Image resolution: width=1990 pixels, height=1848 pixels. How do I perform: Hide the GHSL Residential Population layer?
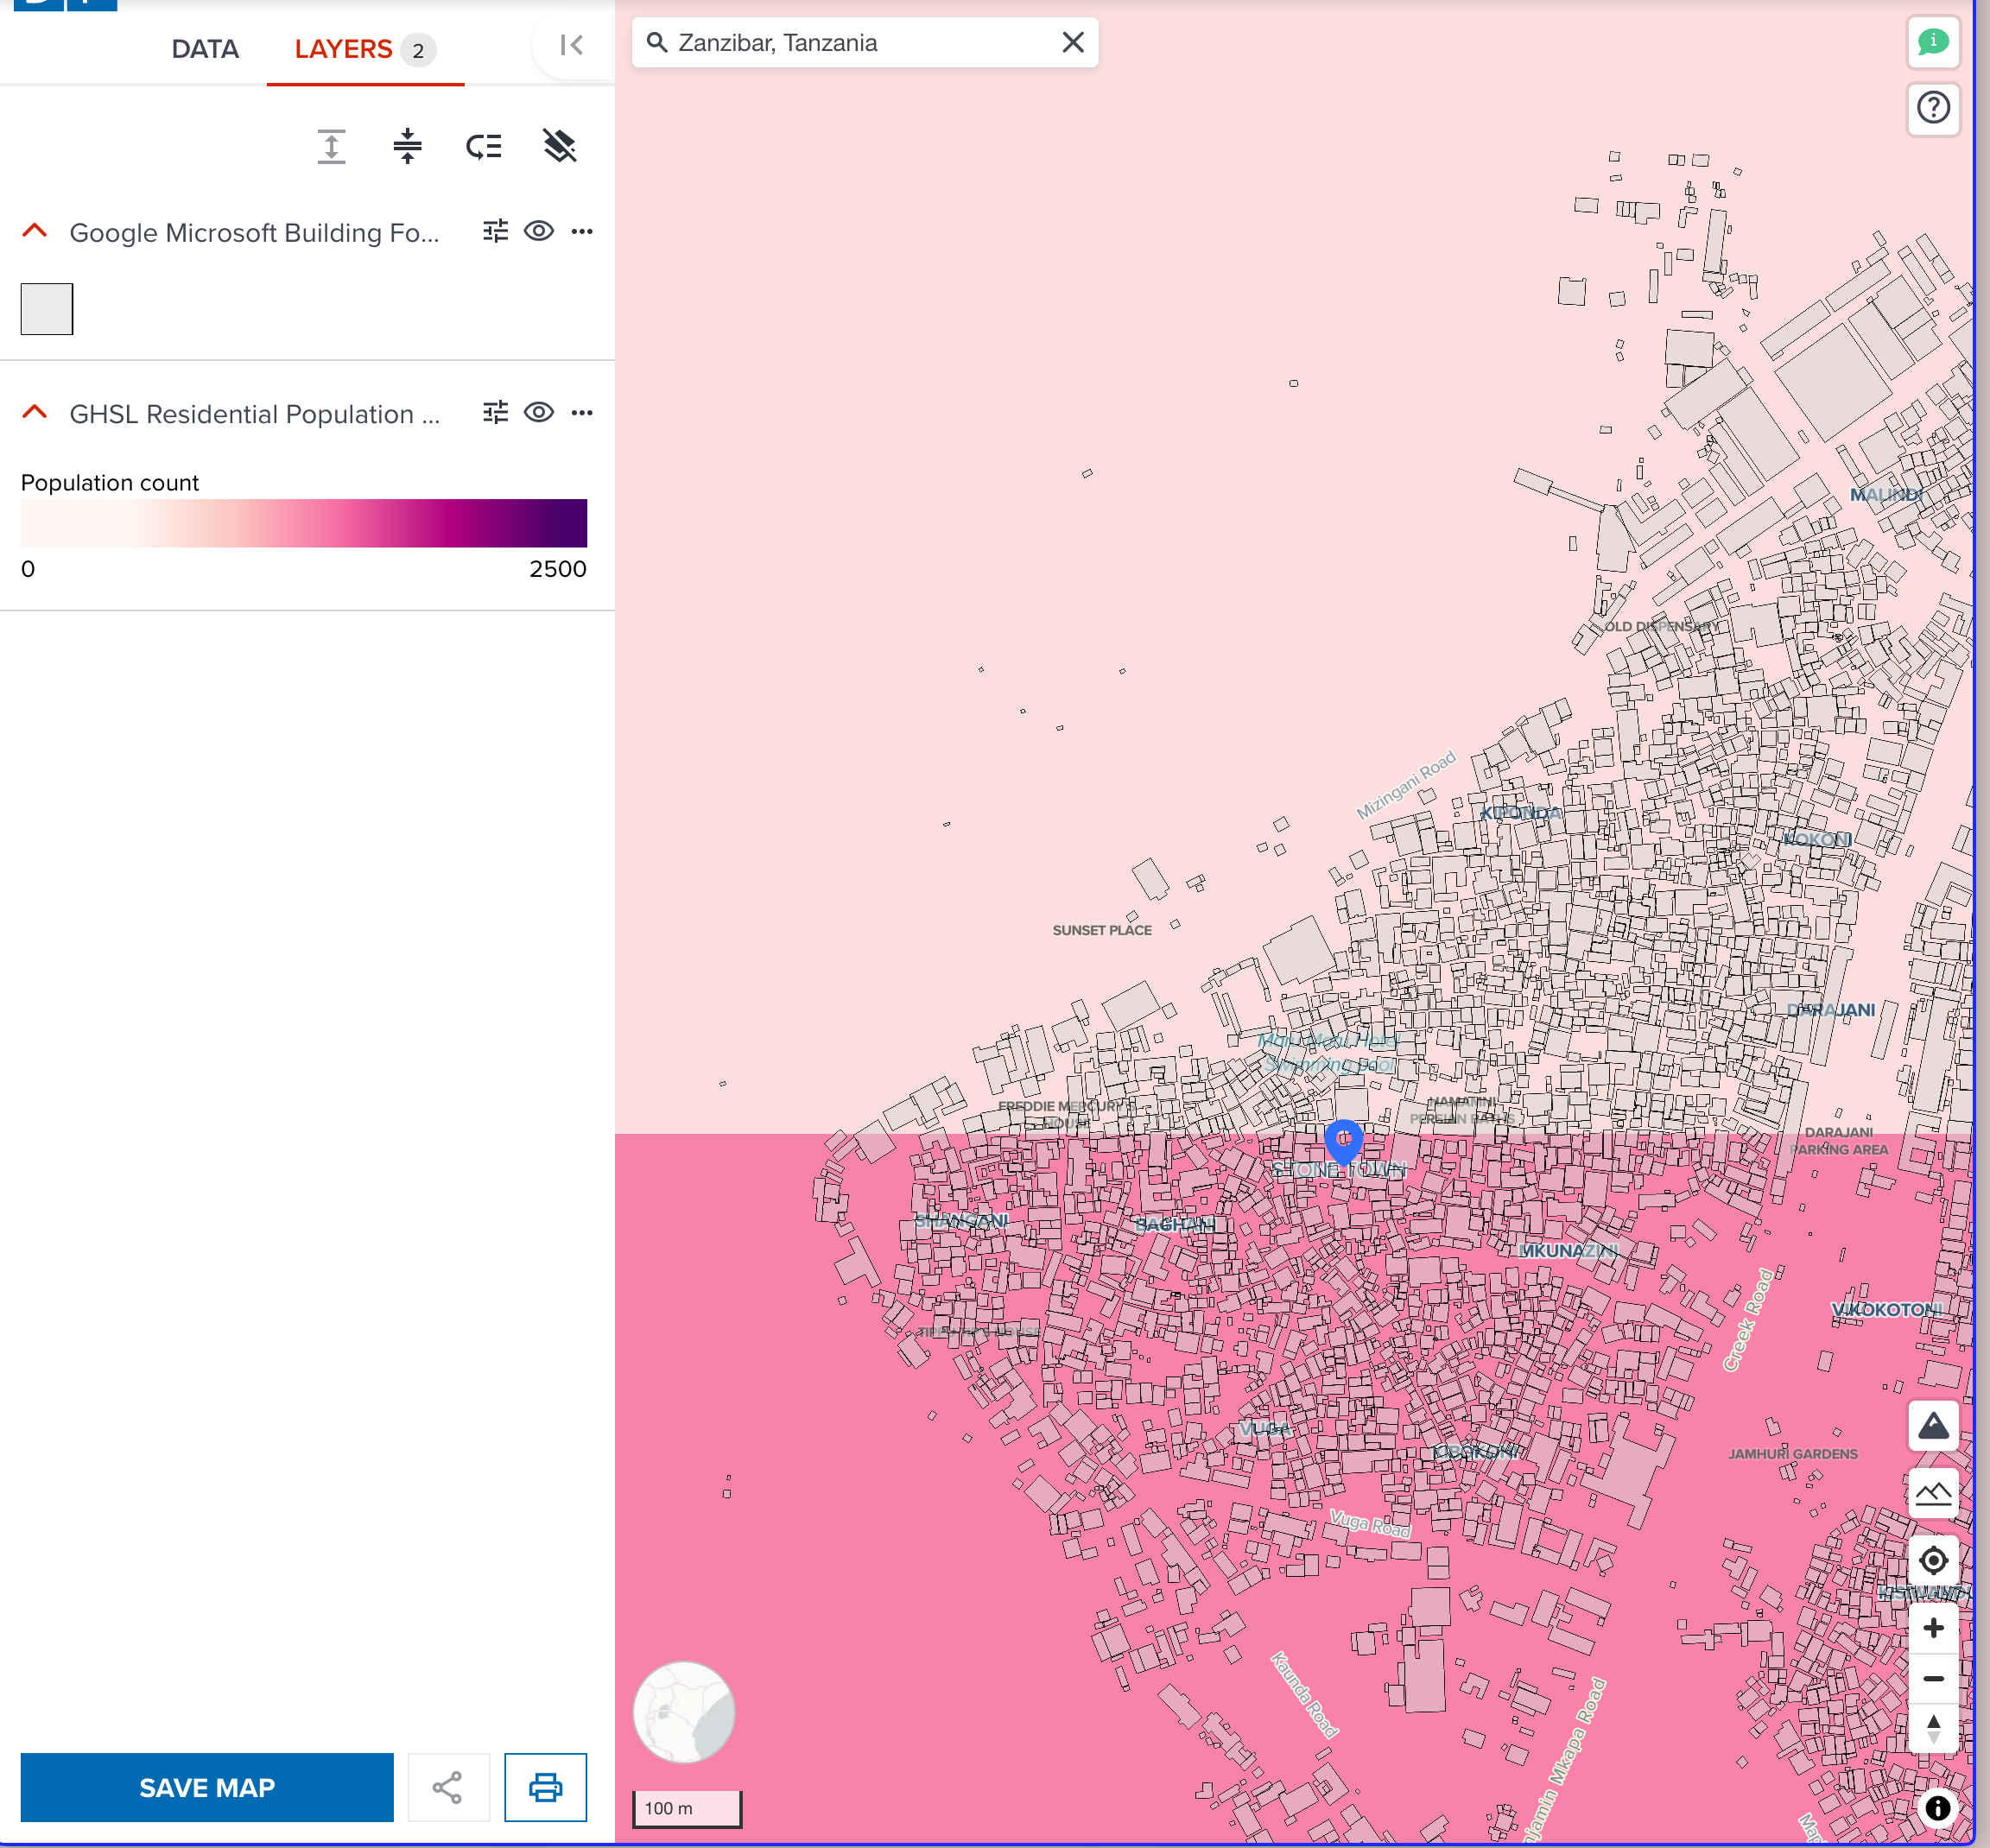[538, 412]
